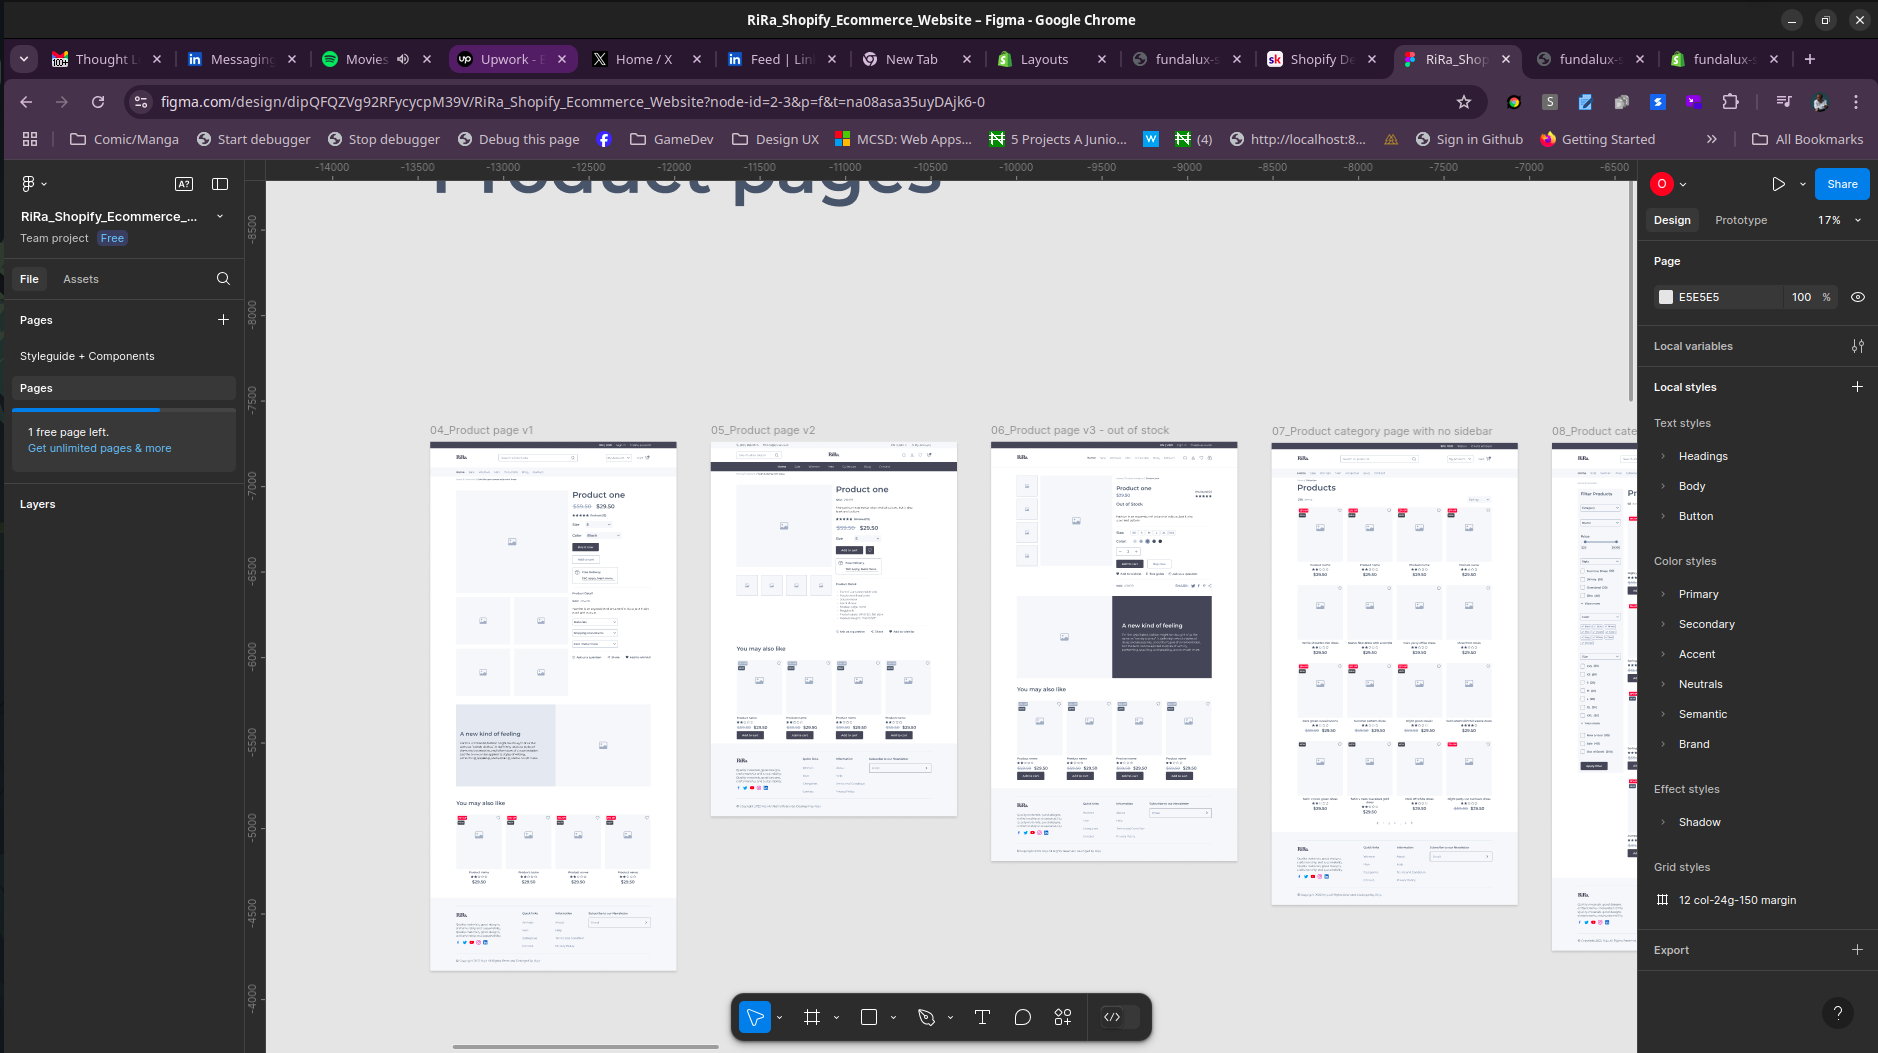Screen dimensions: 1878x1053
Task: Select the Comment tool
Action: click(x=1022, y=1017)
